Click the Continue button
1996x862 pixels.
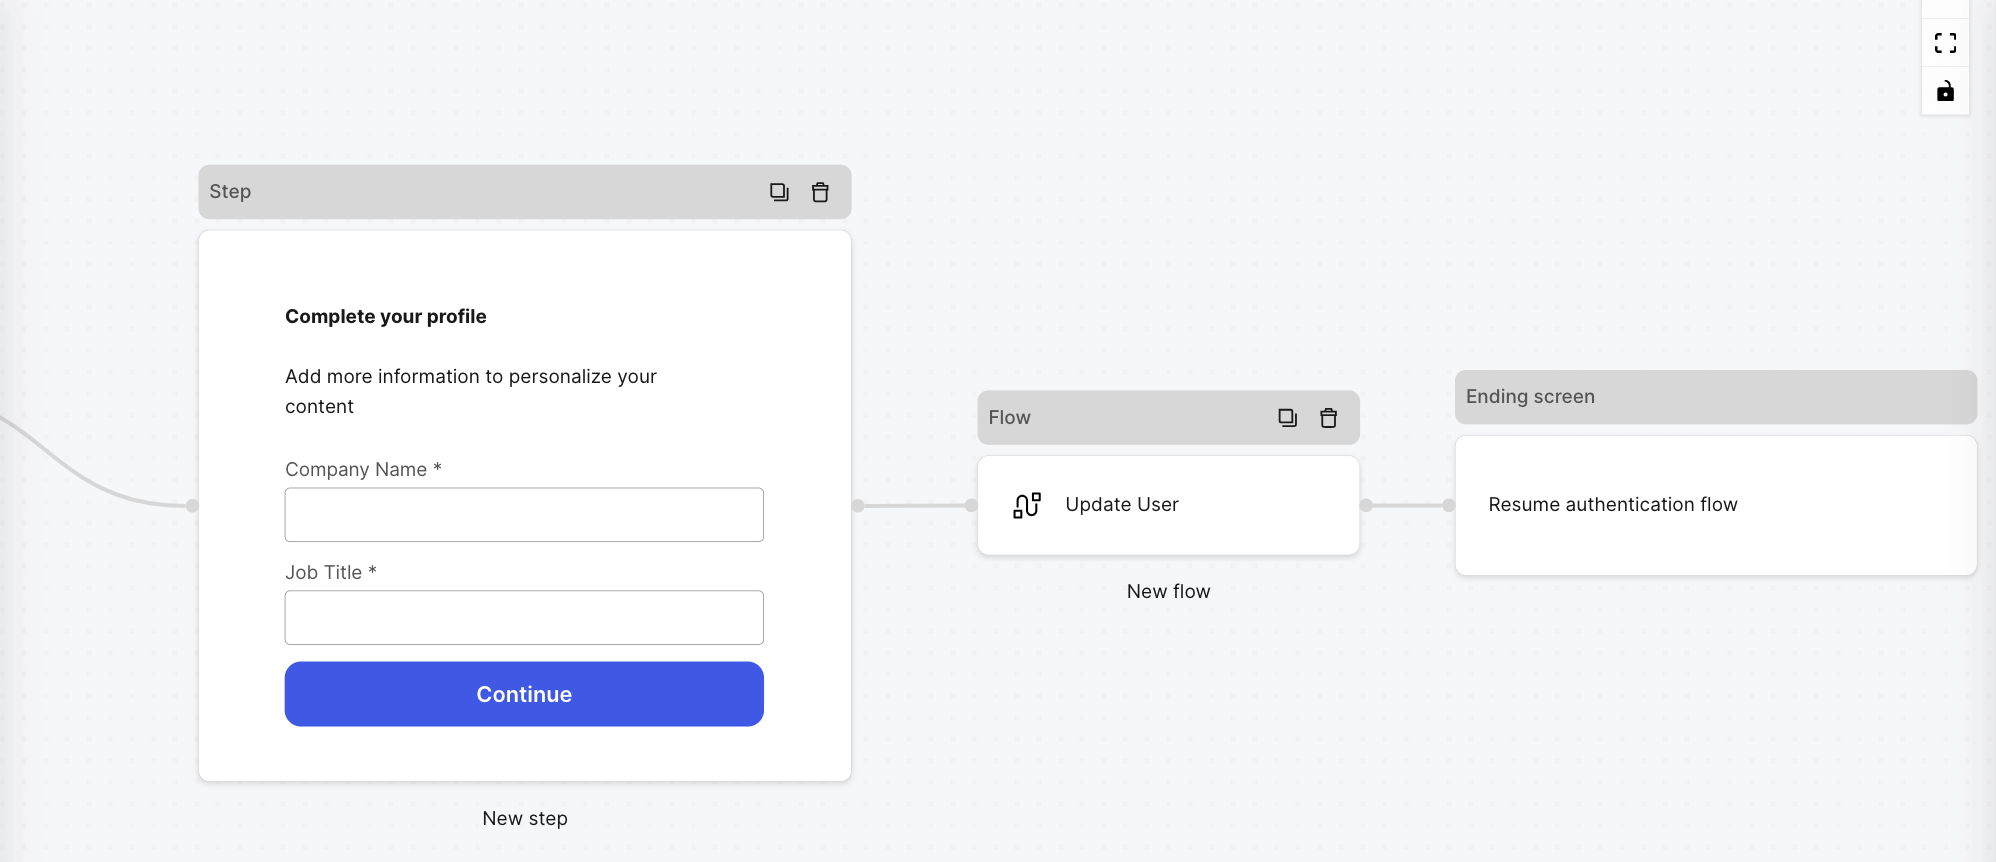(x=523, y=693)
